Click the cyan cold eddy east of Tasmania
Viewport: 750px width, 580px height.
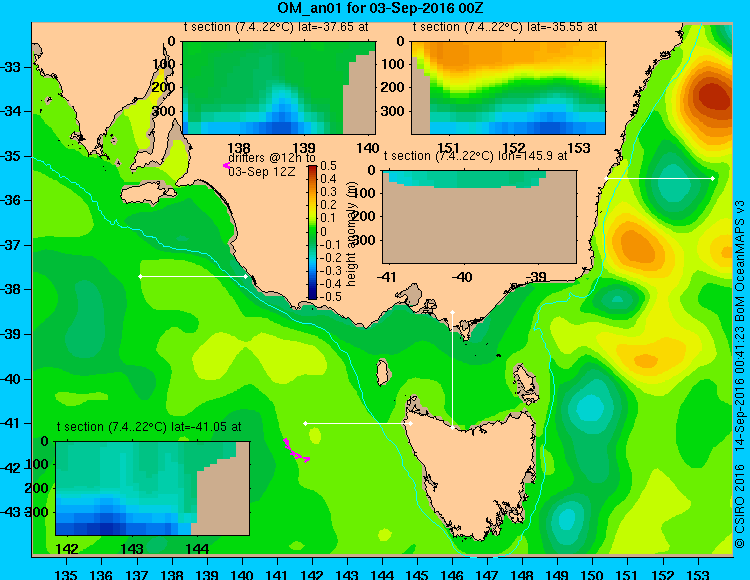coord(590,409)
